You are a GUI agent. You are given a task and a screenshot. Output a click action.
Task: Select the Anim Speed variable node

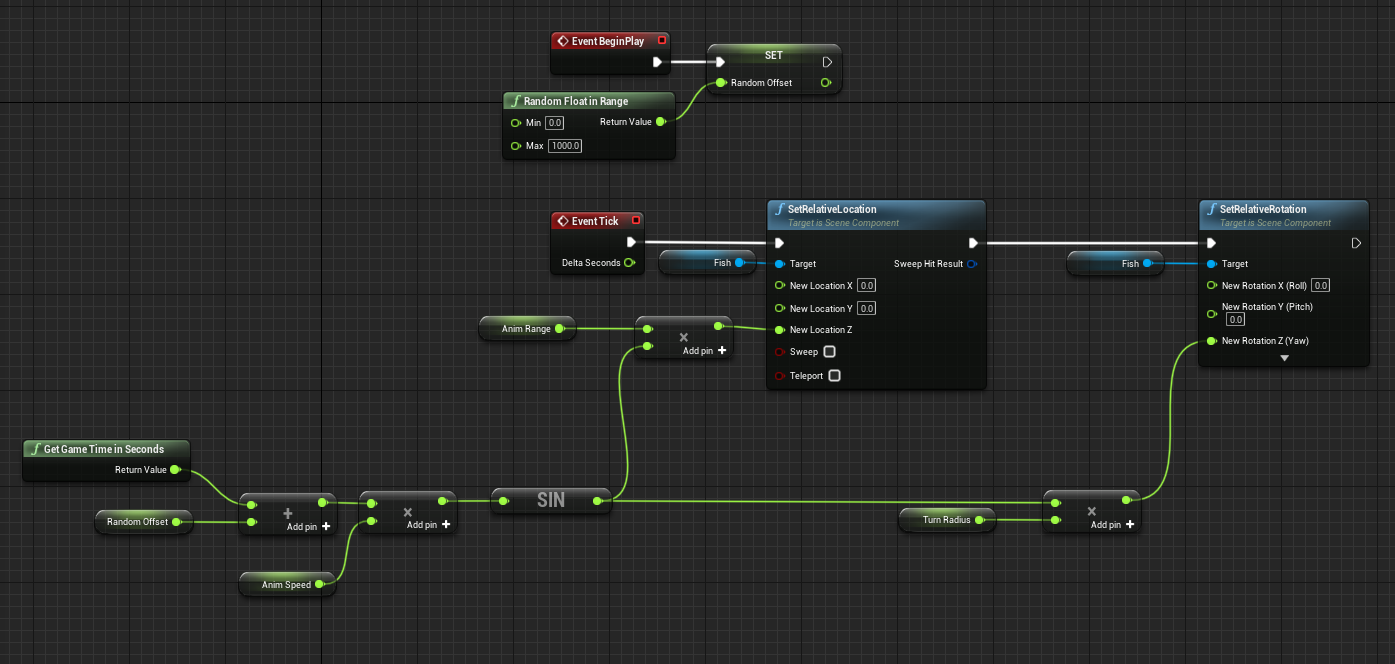click(x=287, y=584)
